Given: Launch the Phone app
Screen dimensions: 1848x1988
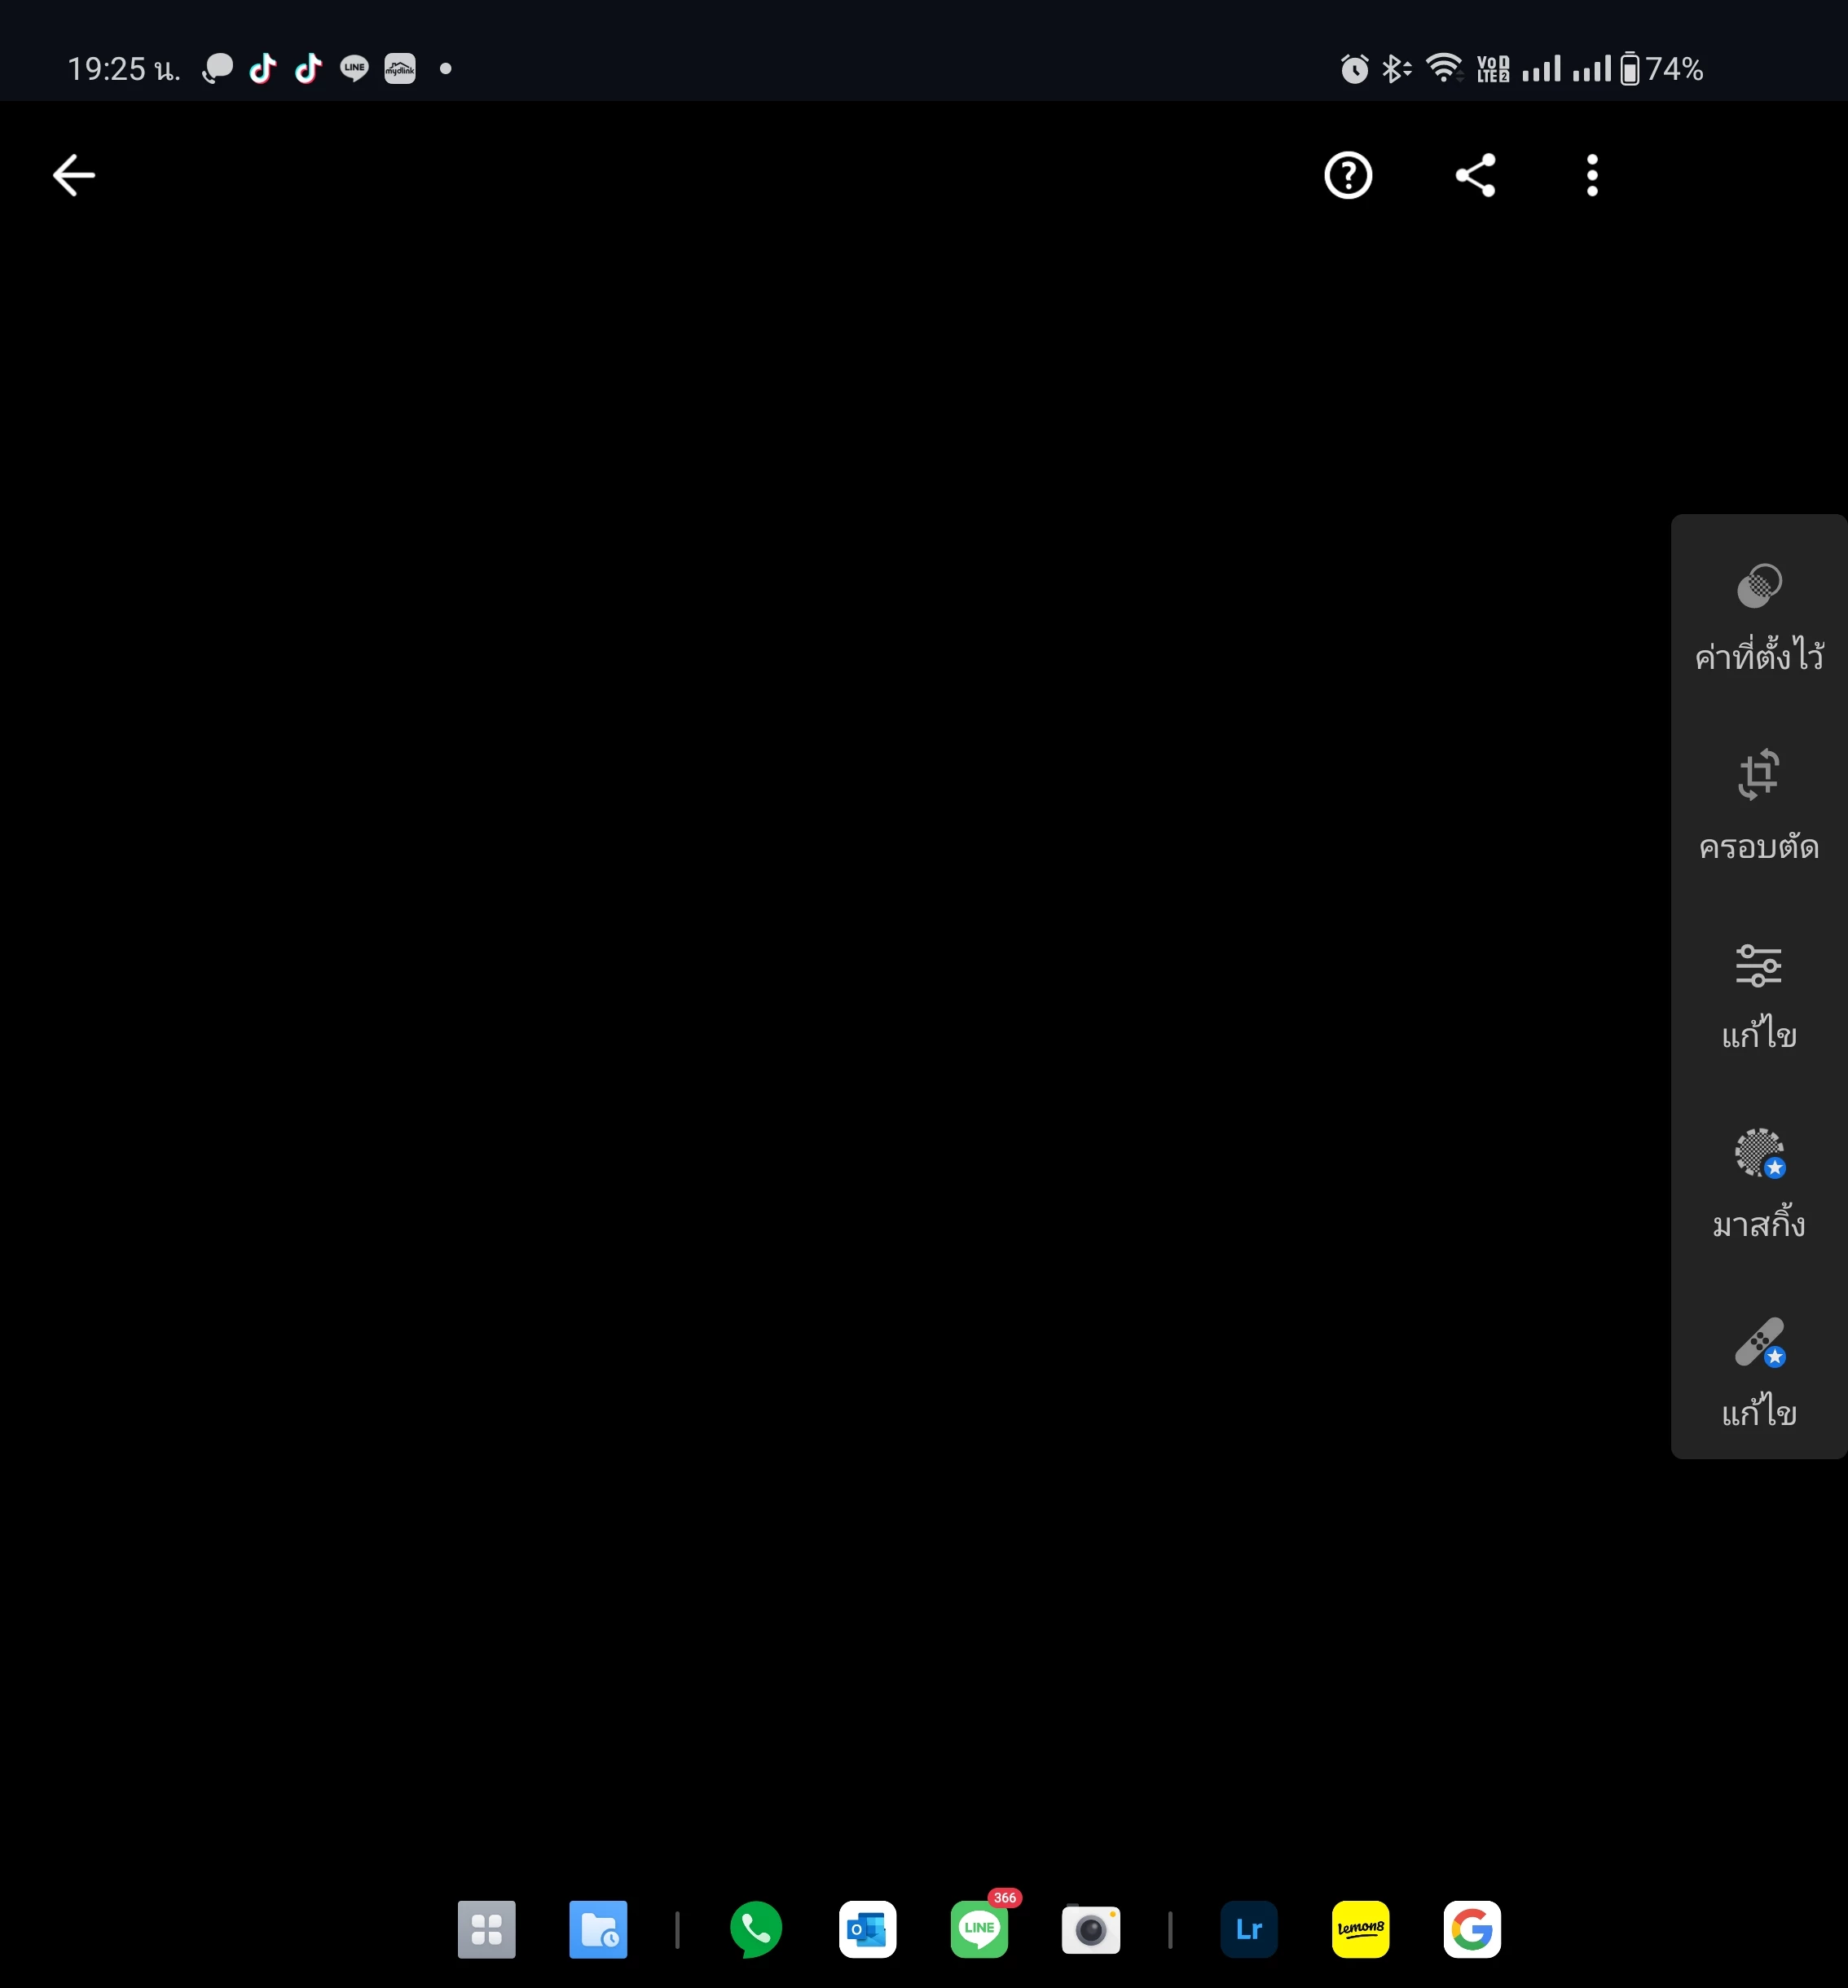Looking at the screenshot, I should coord(756,1929).
